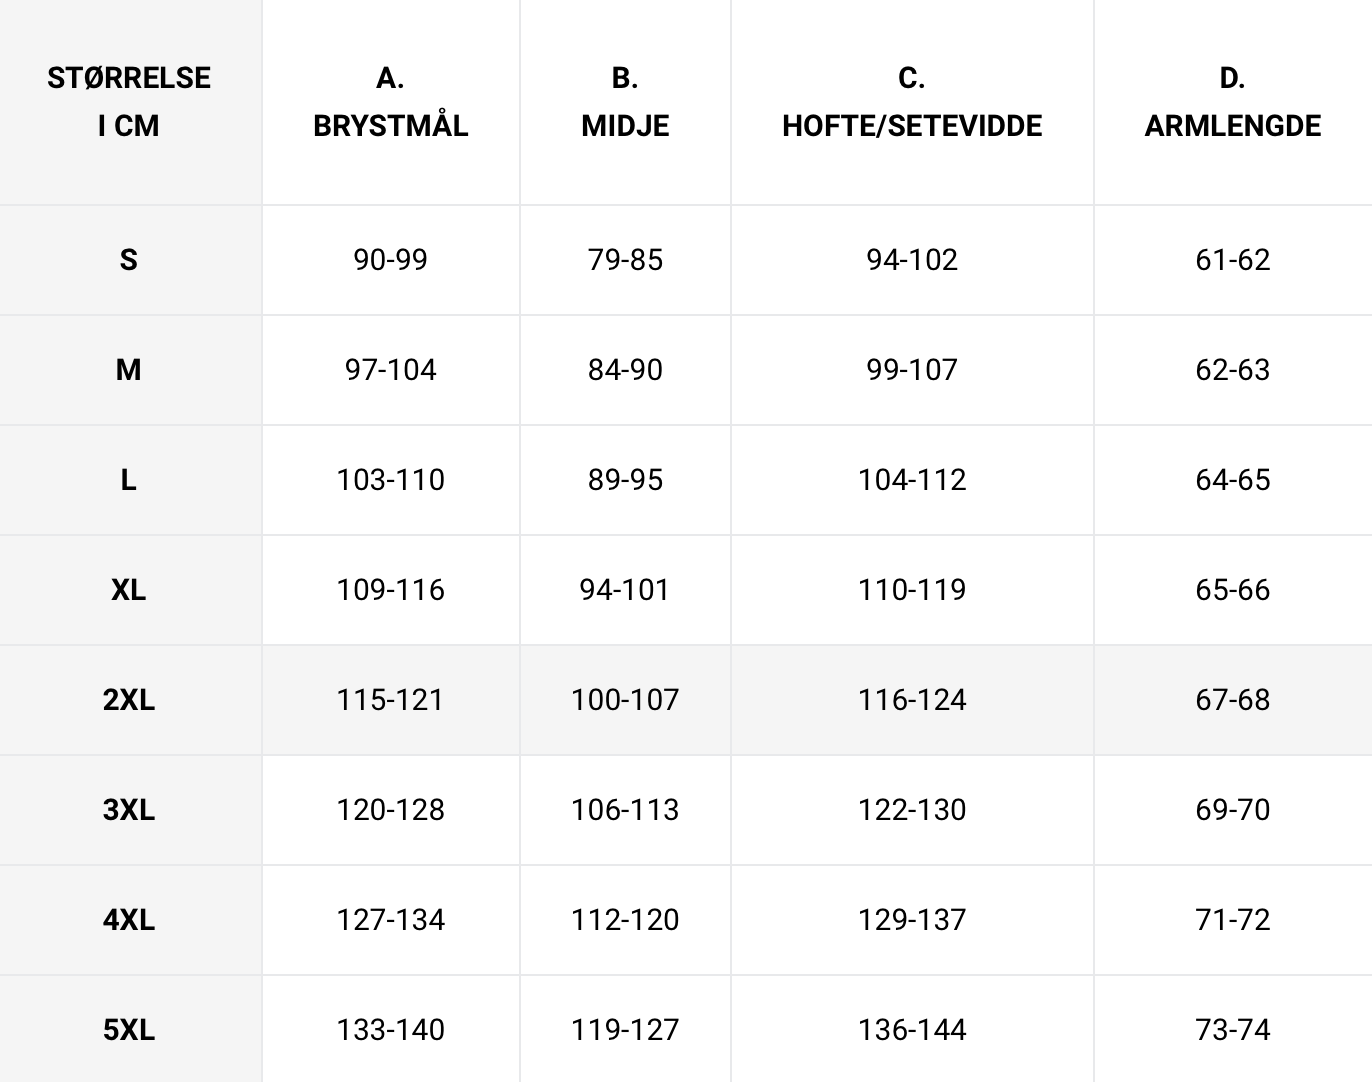Select the size M row label
Image resolution: width=1372 pixels, height=1082 pixels.
pyautogui.click(x=129, y=370)
